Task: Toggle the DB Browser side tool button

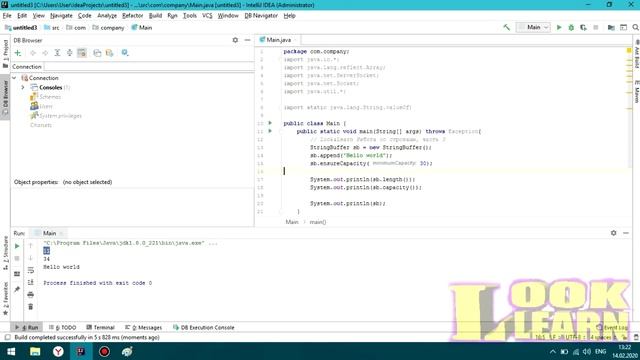Action: click(x=5, y=97)
